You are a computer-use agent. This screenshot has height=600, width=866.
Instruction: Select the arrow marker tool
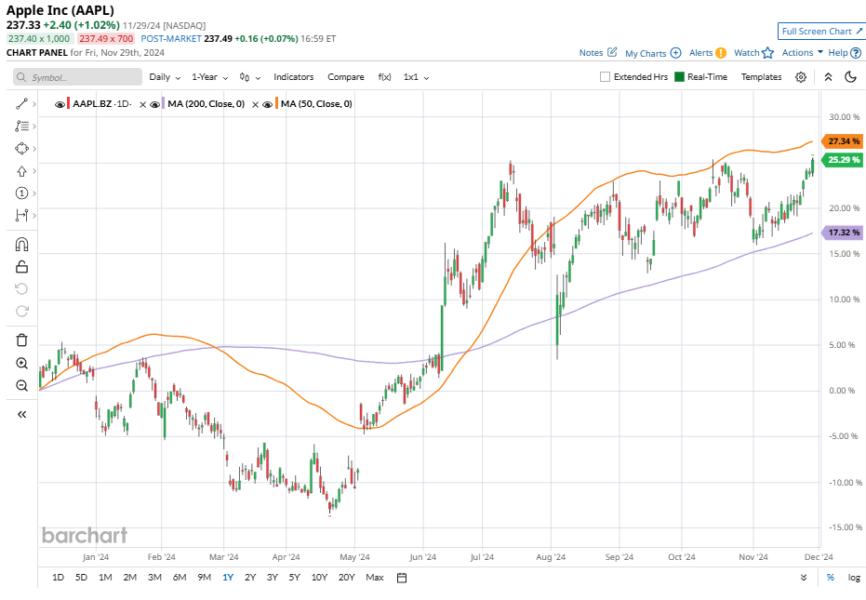(x=22, y=171)
